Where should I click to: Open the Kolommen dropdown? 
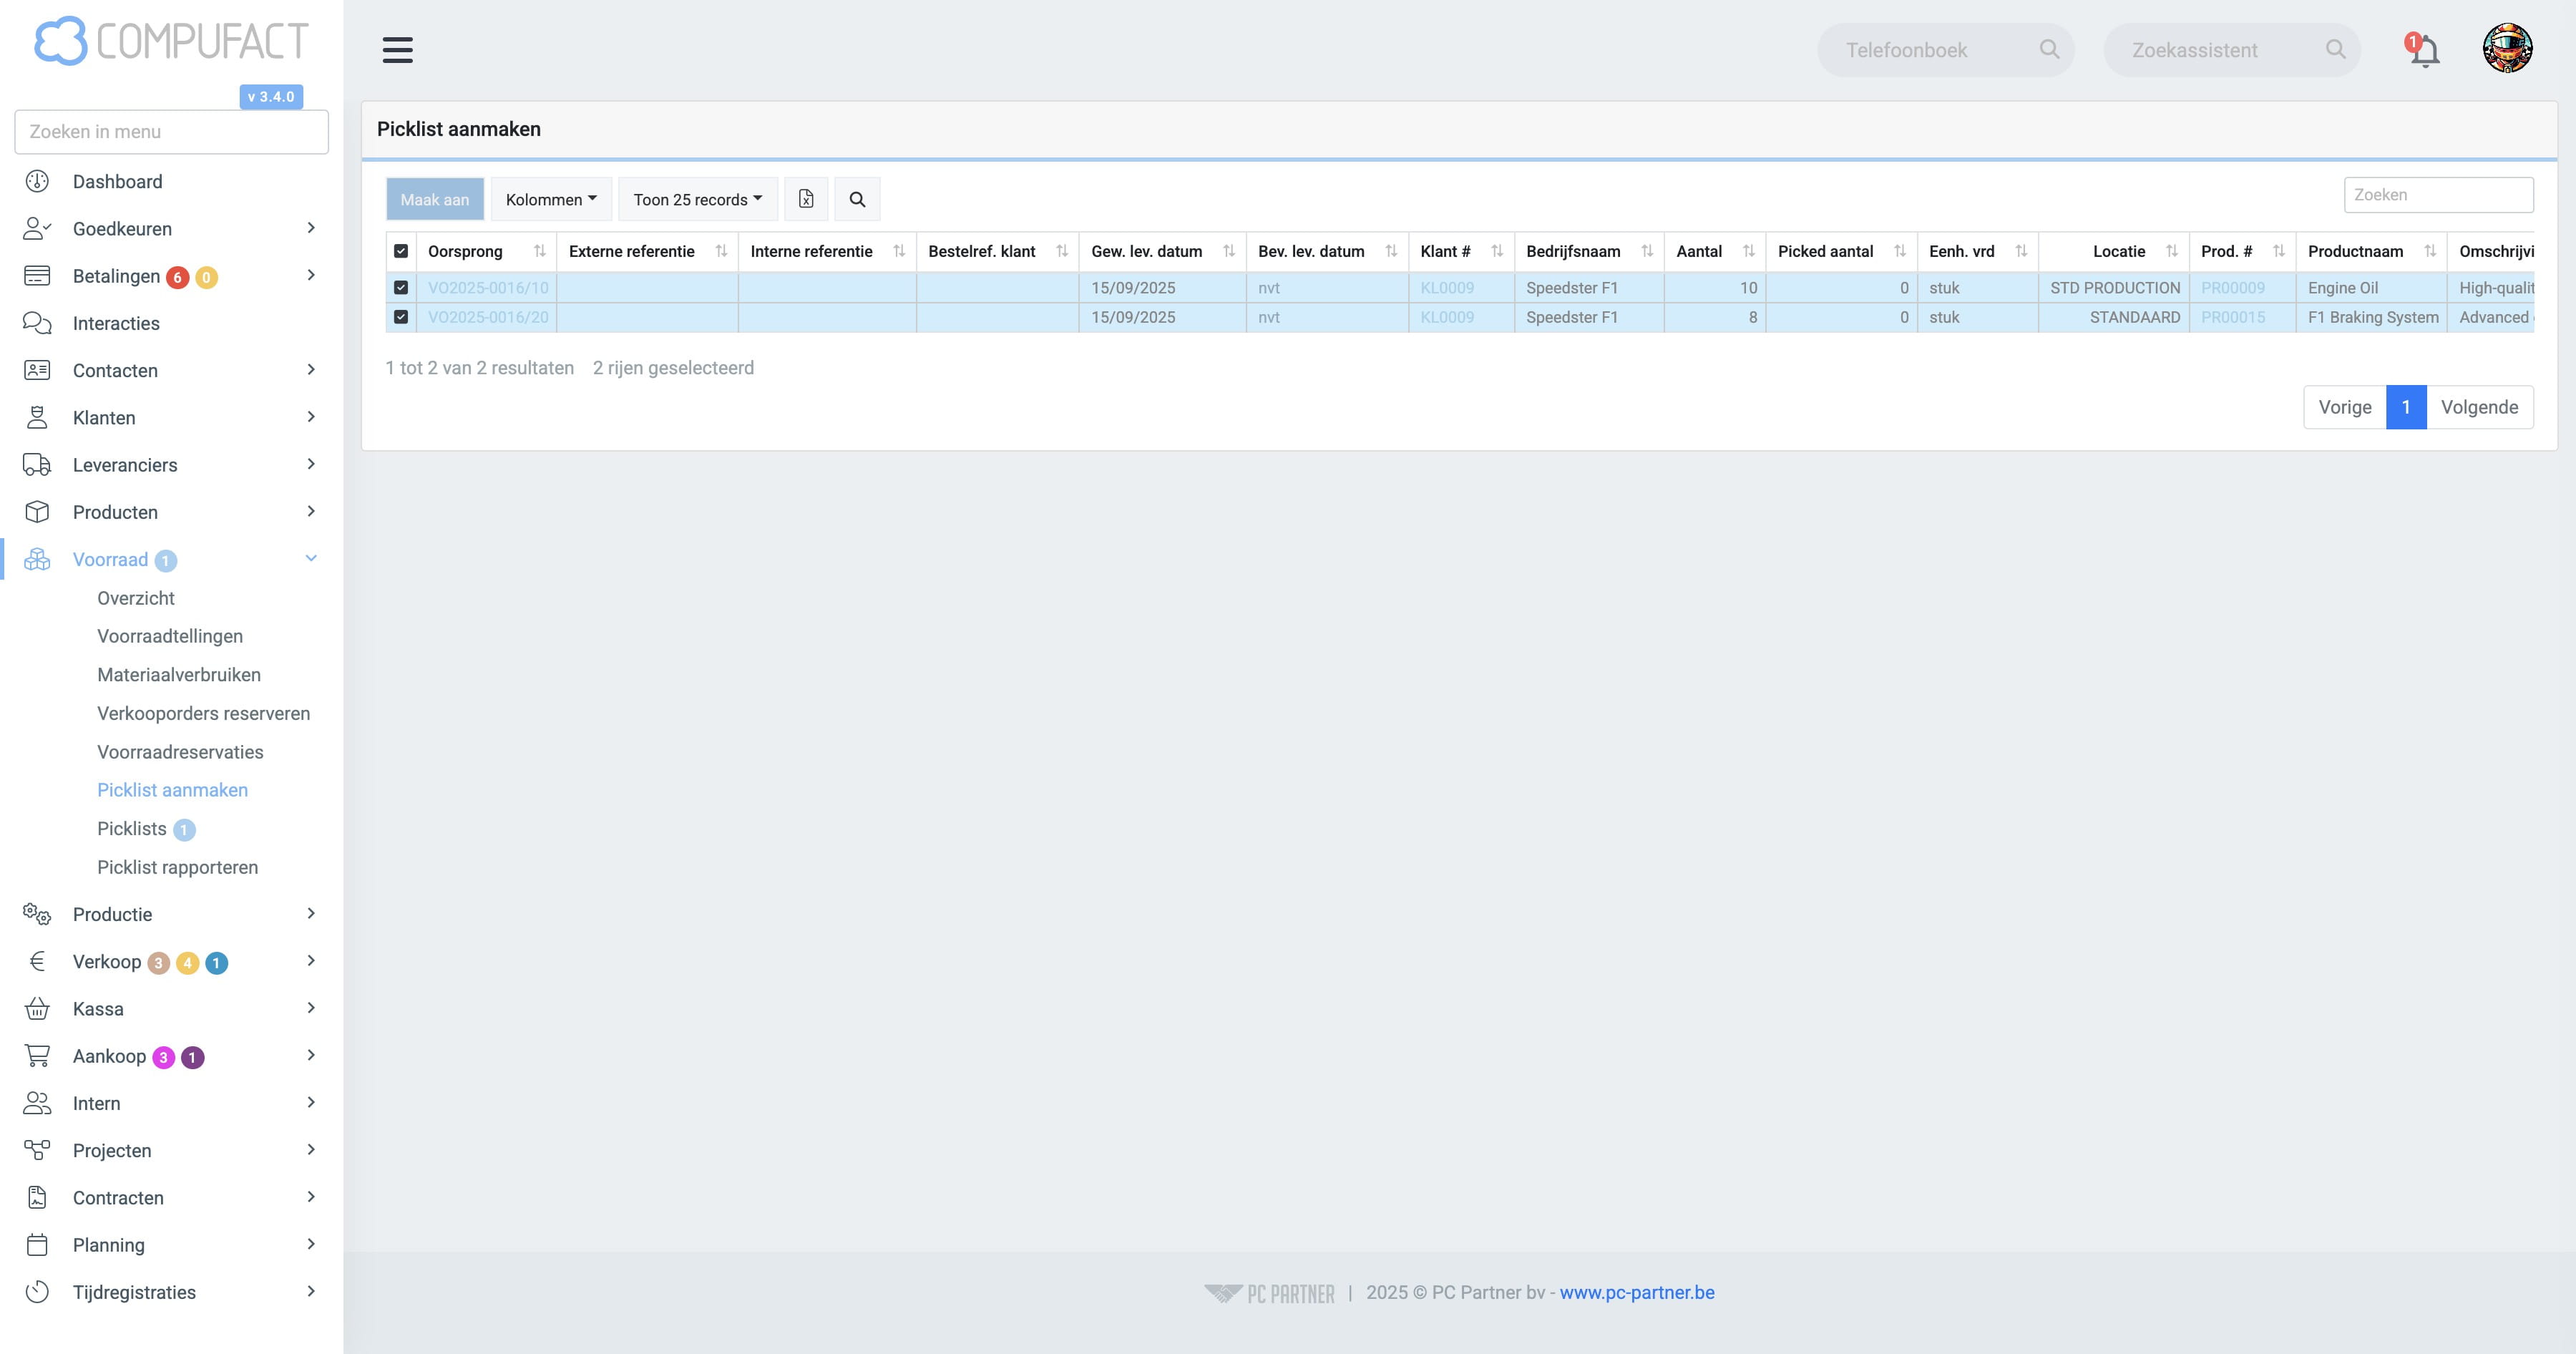(x=551, y=199)
